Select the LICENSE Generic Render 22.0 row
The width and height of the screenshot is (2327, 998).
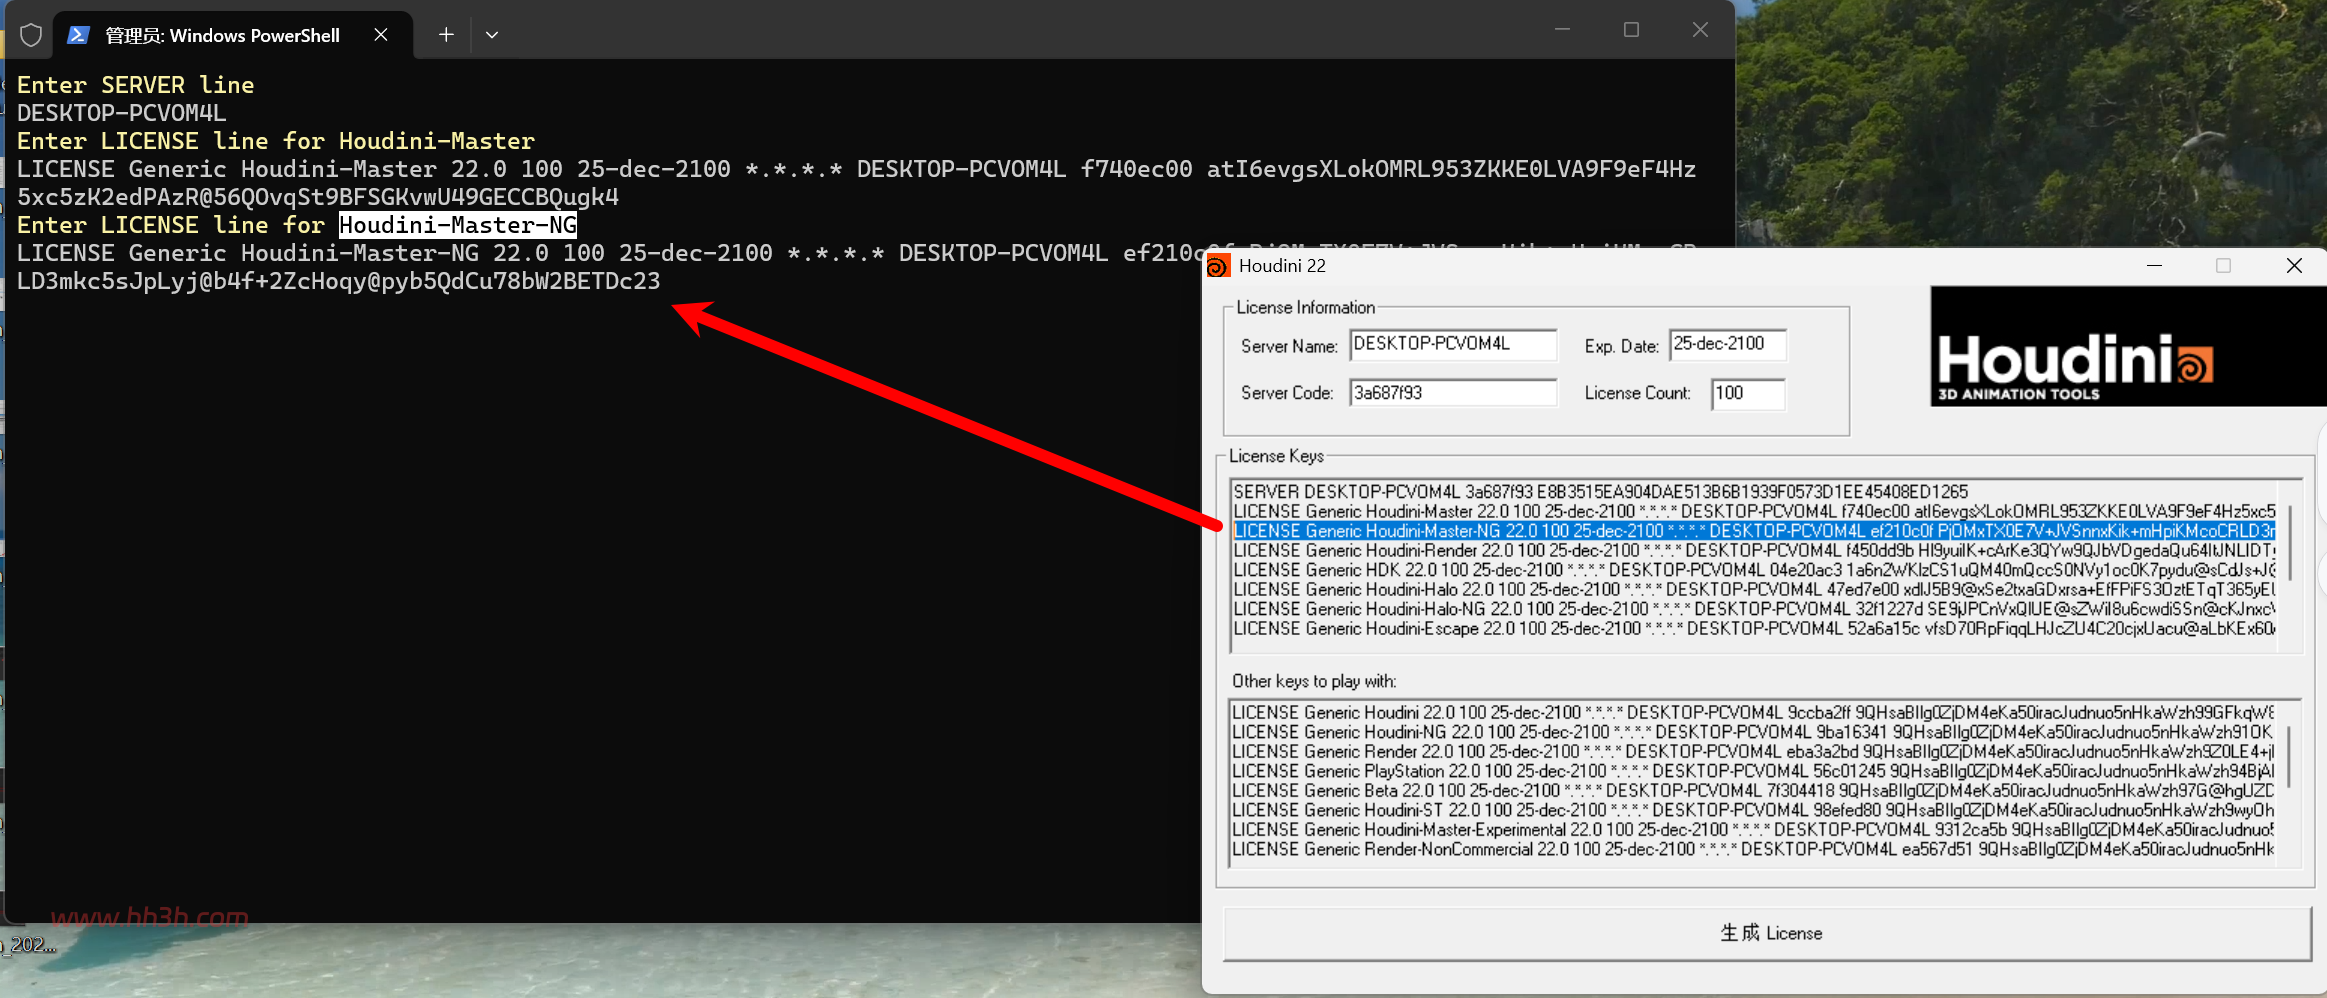[1753, 752]
